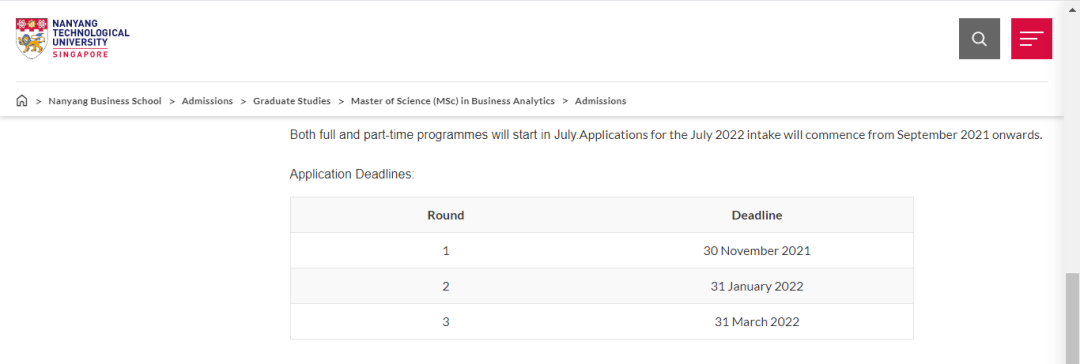Navigate to Graduate Studies breadcrumb
This screenshot has height=364, width=1080.
[x=292, y=101]
